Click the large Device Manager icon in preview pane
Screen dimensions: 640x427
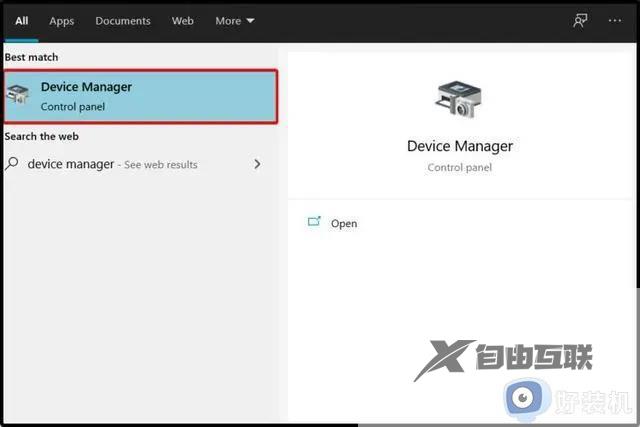pos(459,99)
